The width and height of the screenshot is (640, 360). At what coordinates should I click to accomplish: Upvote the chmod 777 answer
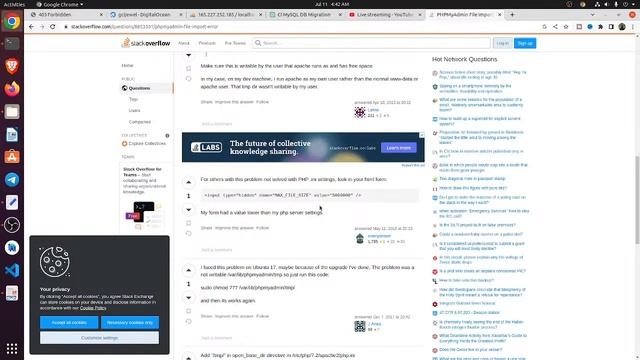[x=189, y=270]
